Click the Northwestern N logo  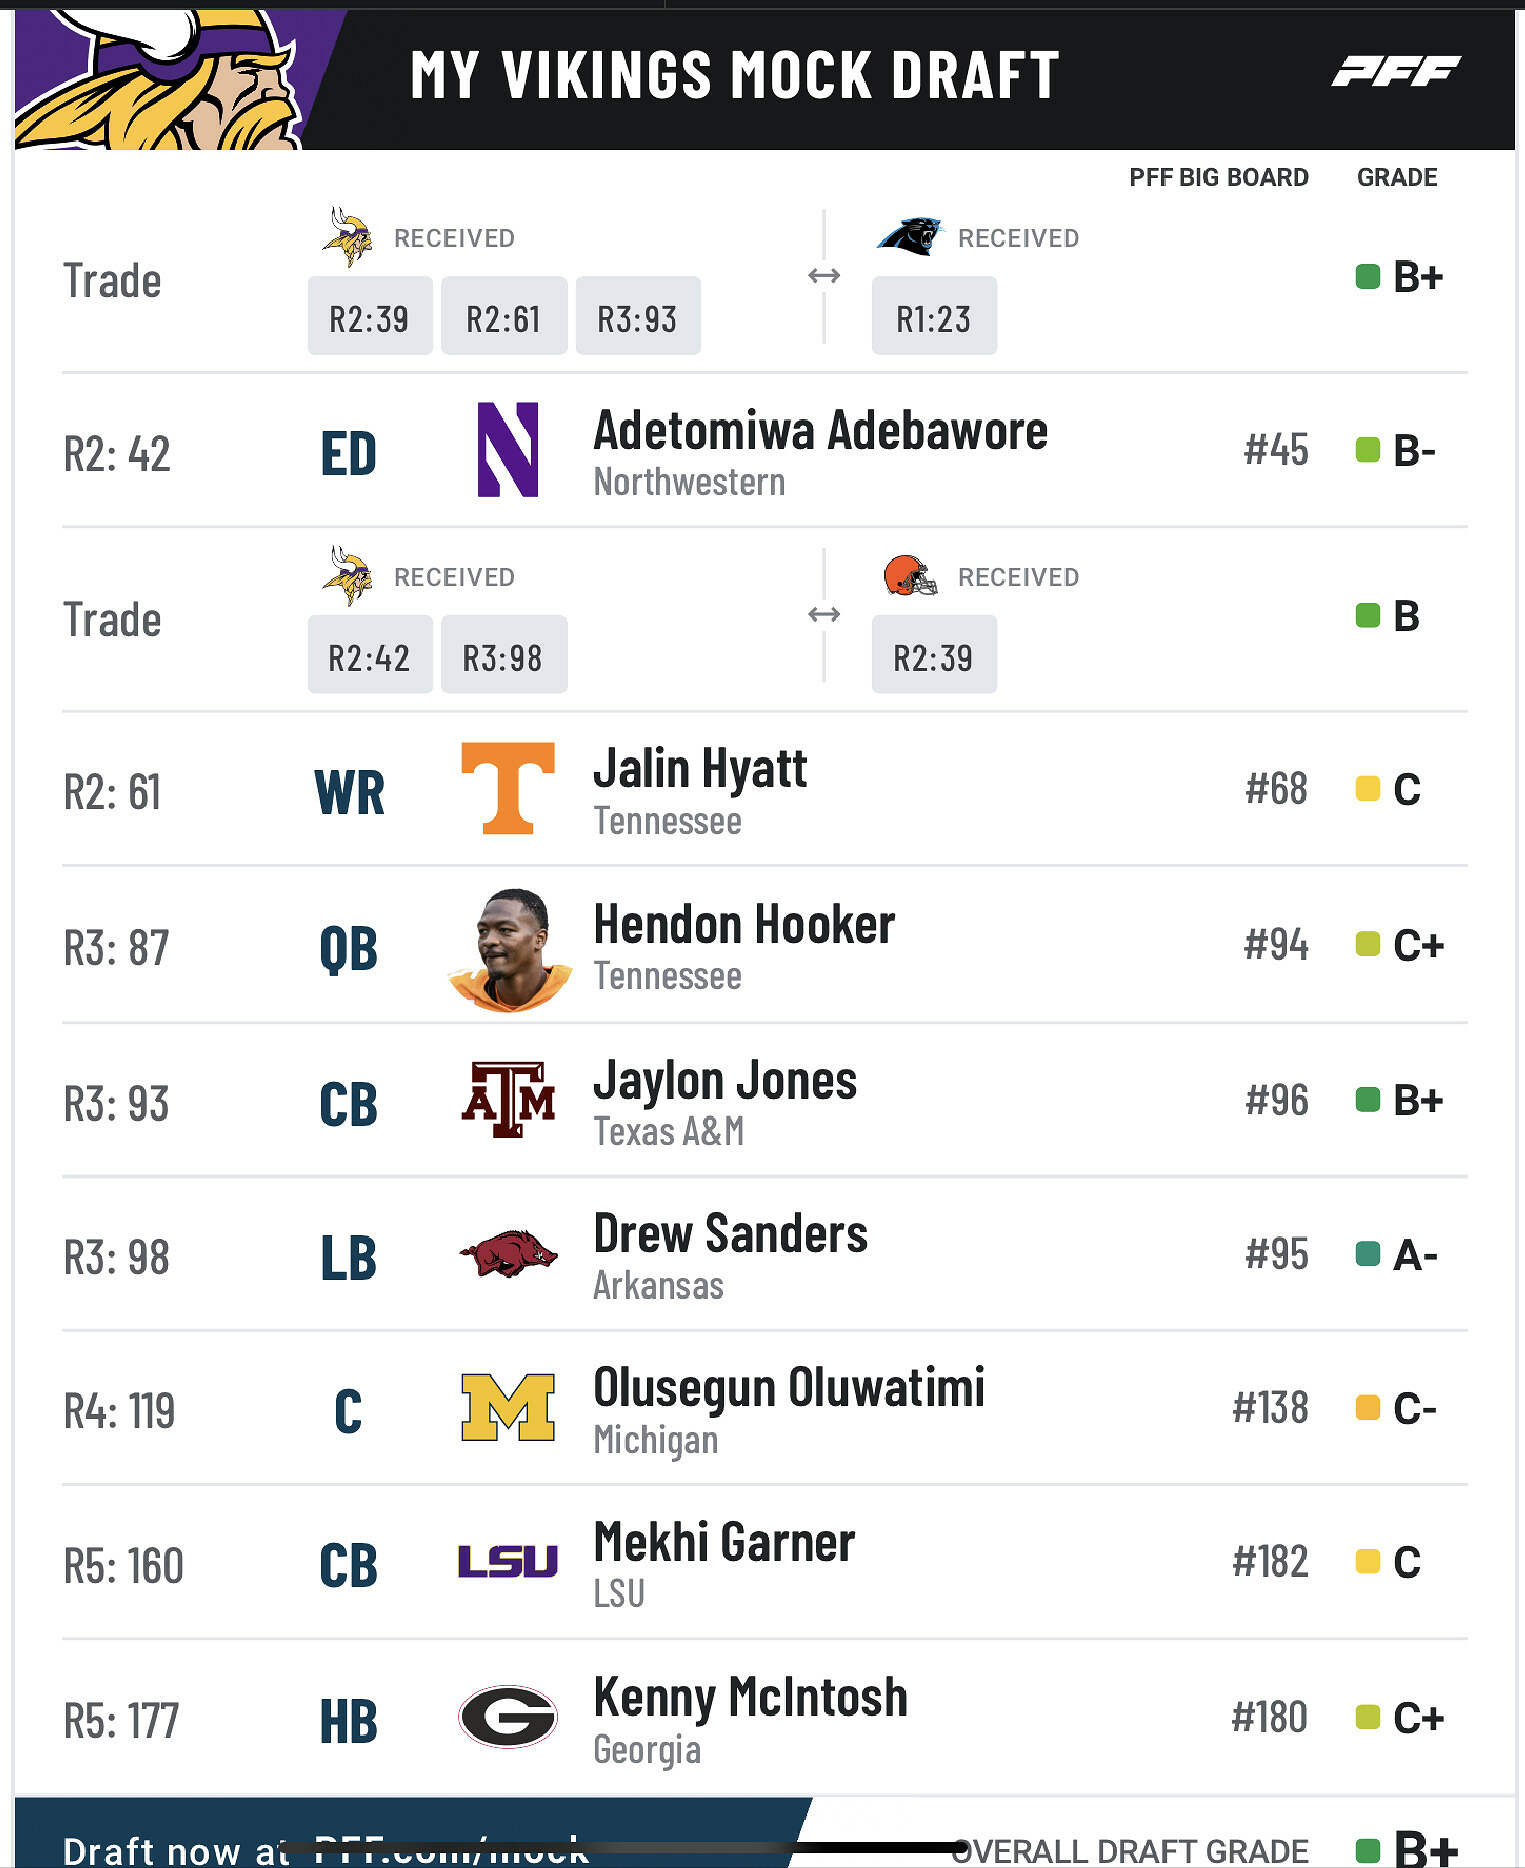coord(508,450)
